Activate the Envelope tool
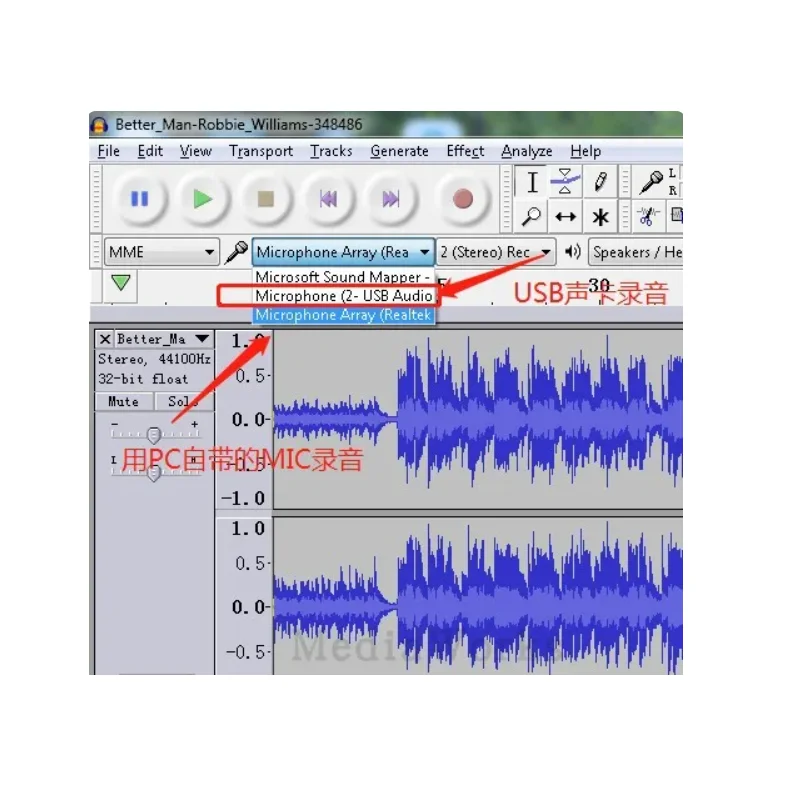 (x=565, y=181)
